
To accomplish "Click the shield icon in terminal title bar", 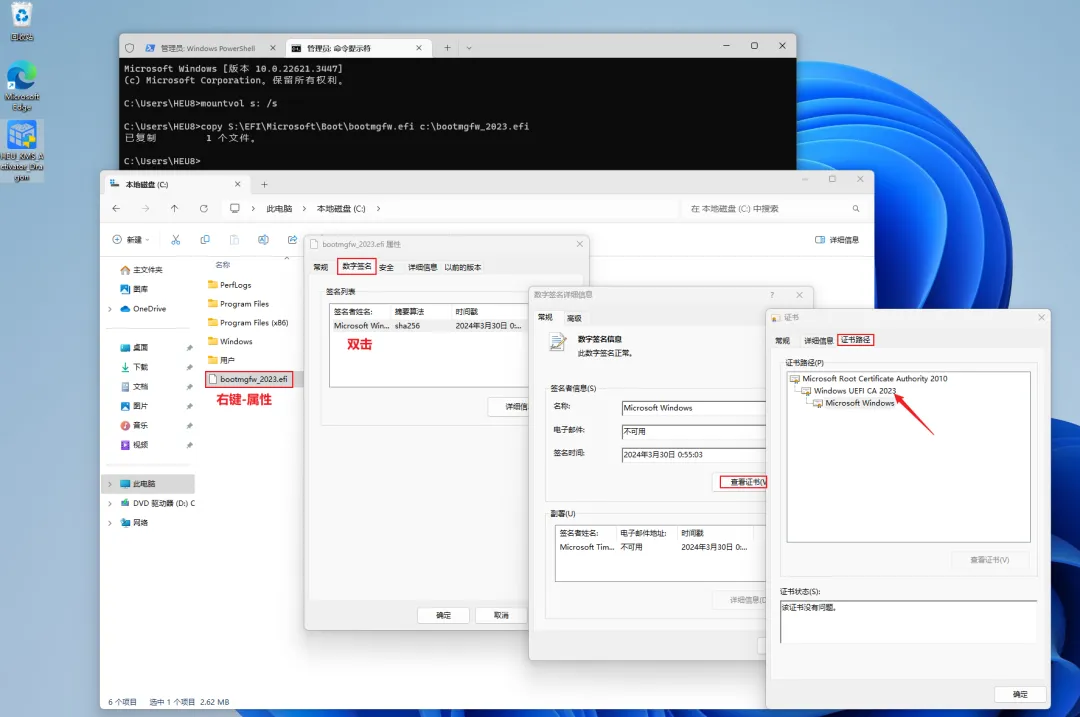I will tap(129, 48).
